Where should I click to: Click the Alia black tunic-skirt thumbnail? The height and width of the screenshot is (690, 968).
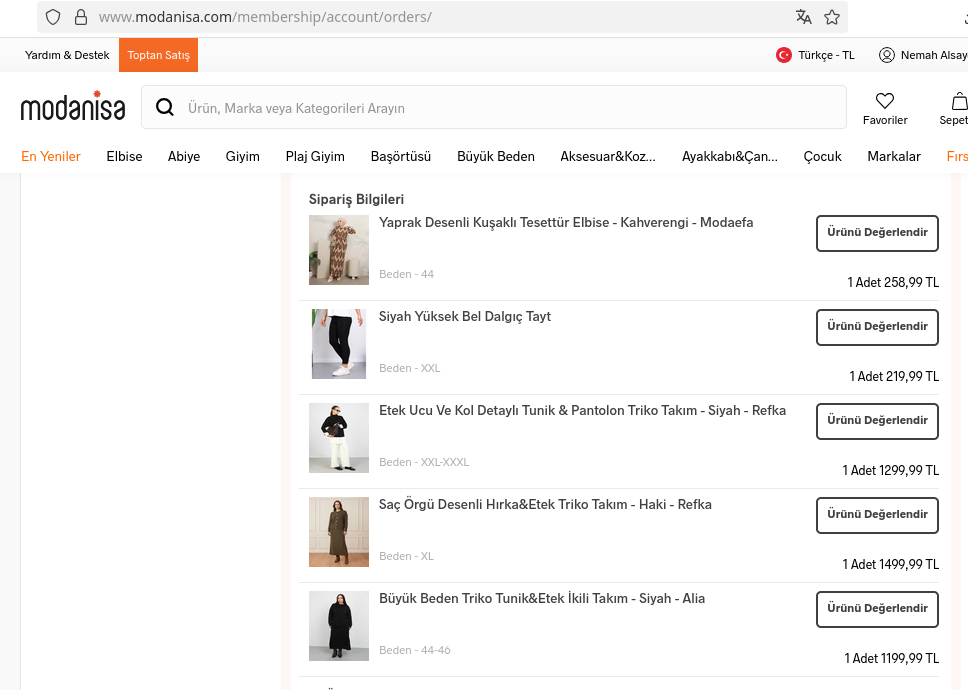pos(339,626)
